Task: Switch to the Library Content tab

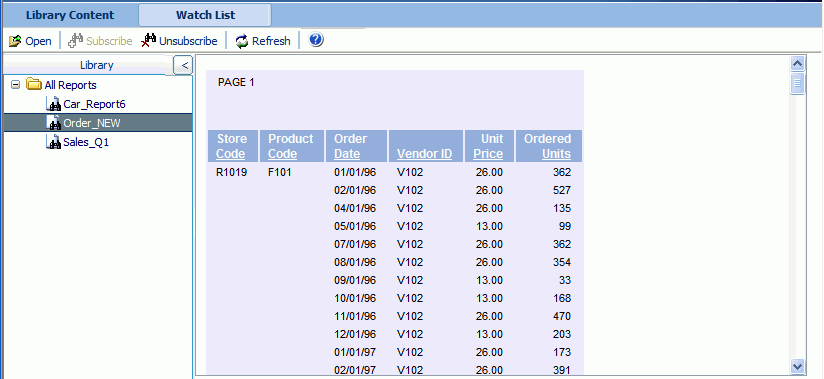Action: tap(70, 15)
